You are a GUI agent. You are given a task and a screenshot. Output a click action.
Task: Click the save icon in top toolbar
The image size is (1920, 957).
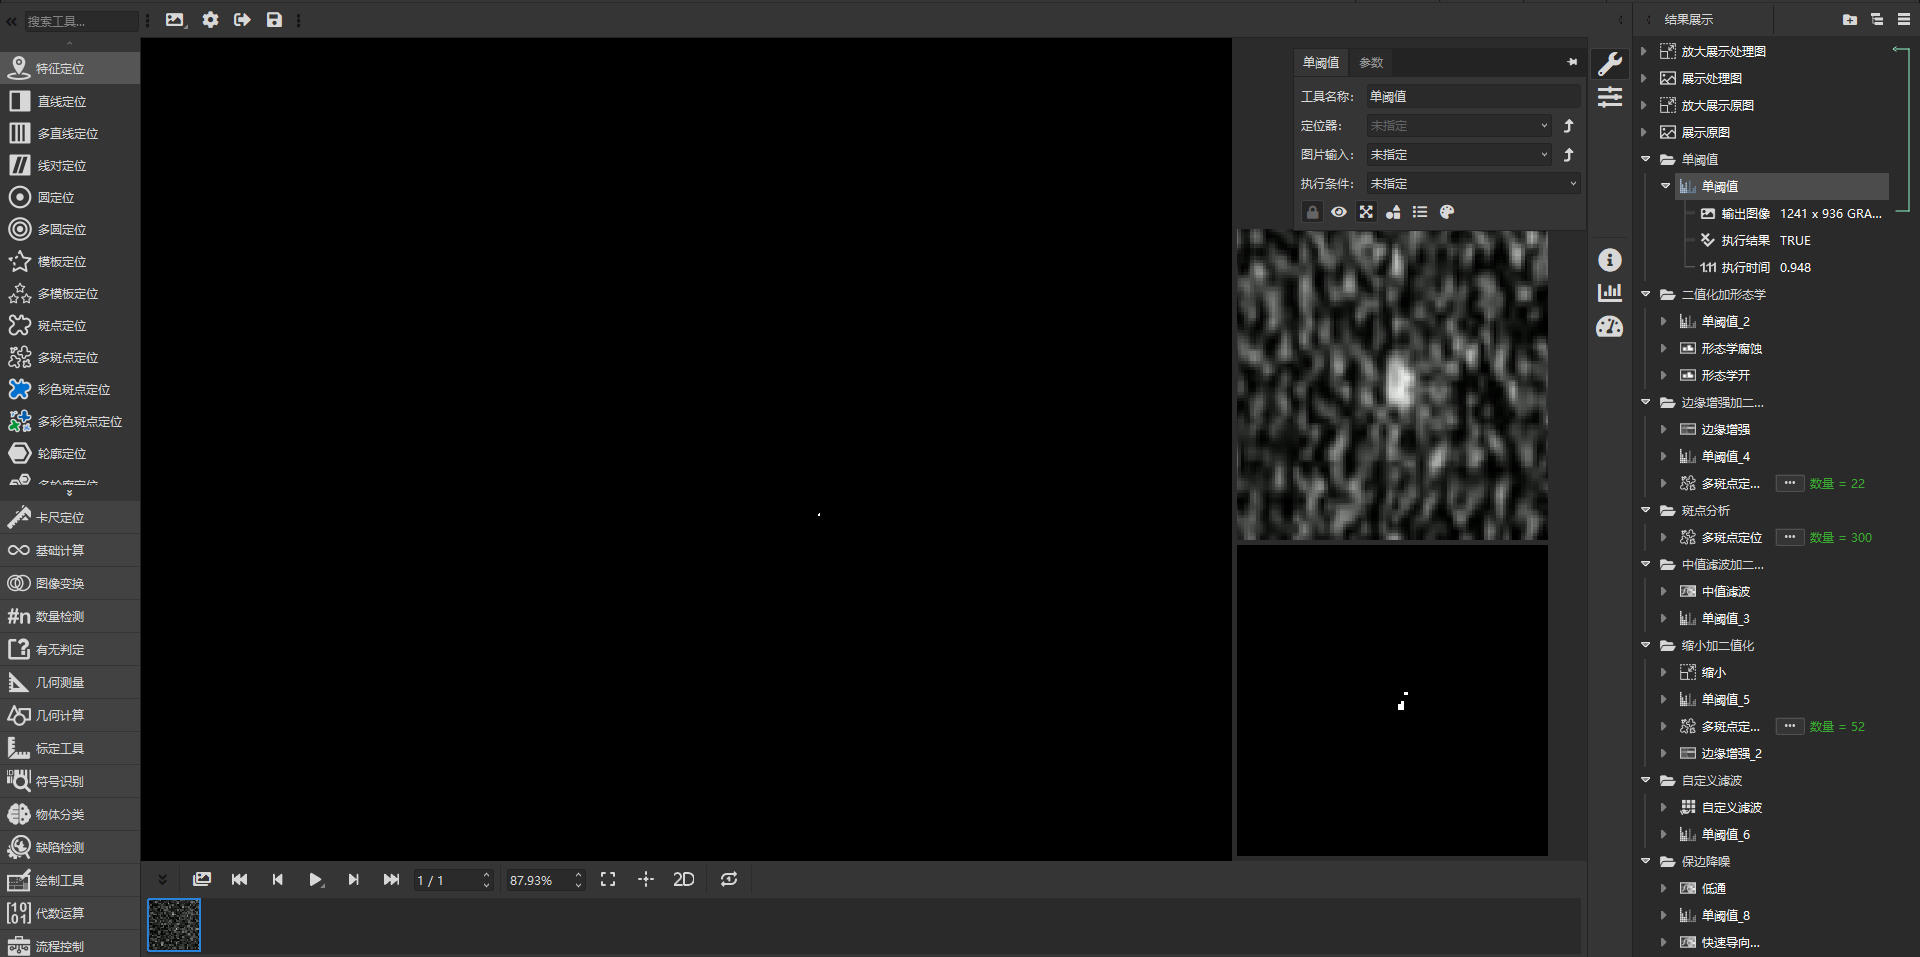pyautogui.click(x=274, y=20)
